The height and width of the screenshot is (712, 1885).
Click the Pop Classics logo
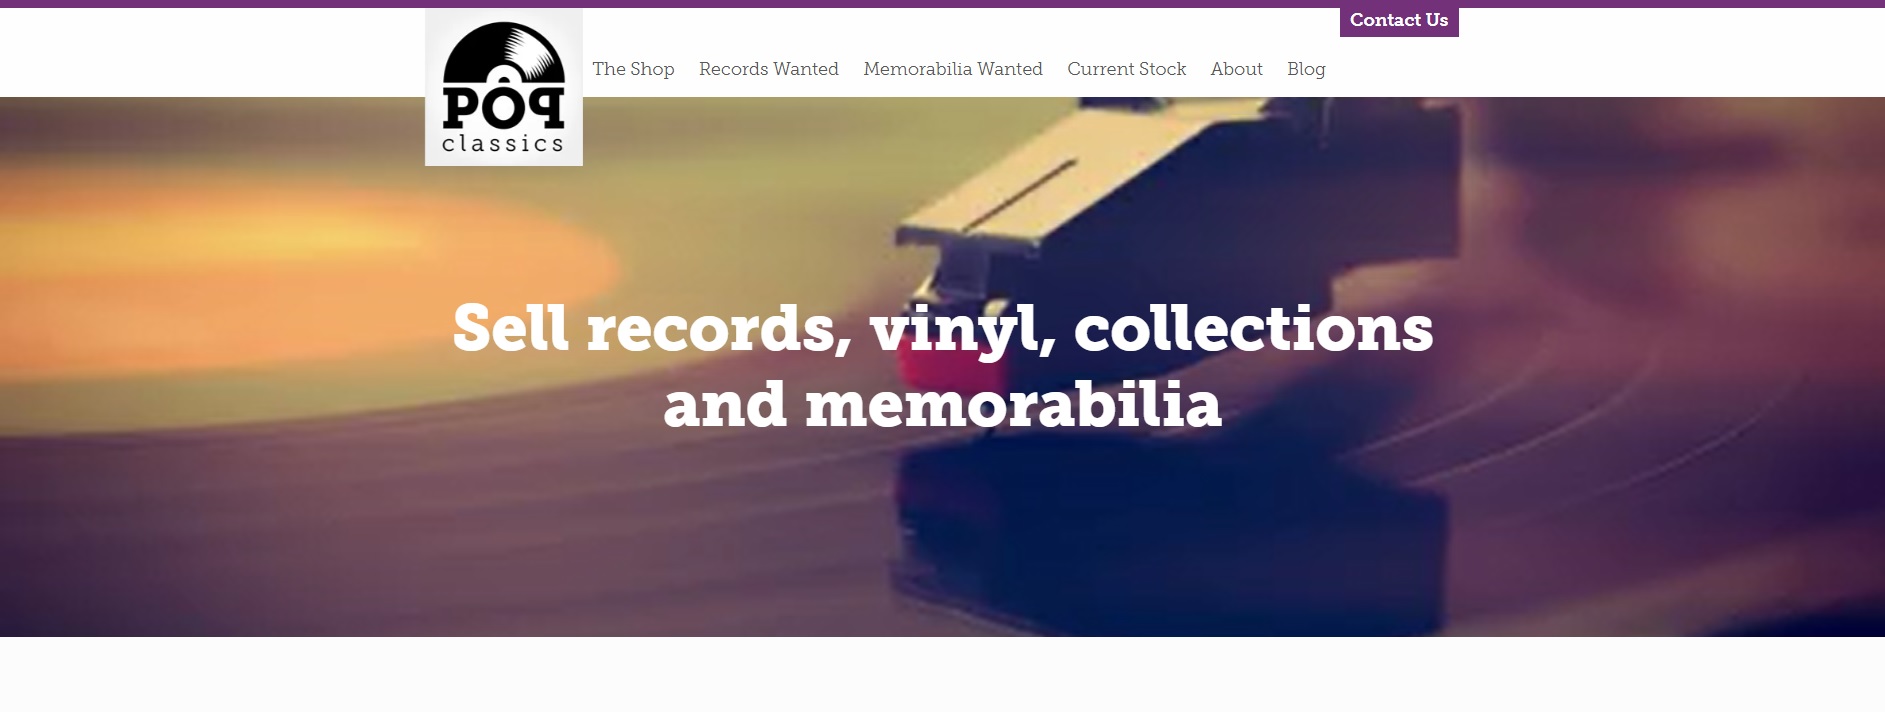click(504, 88)
